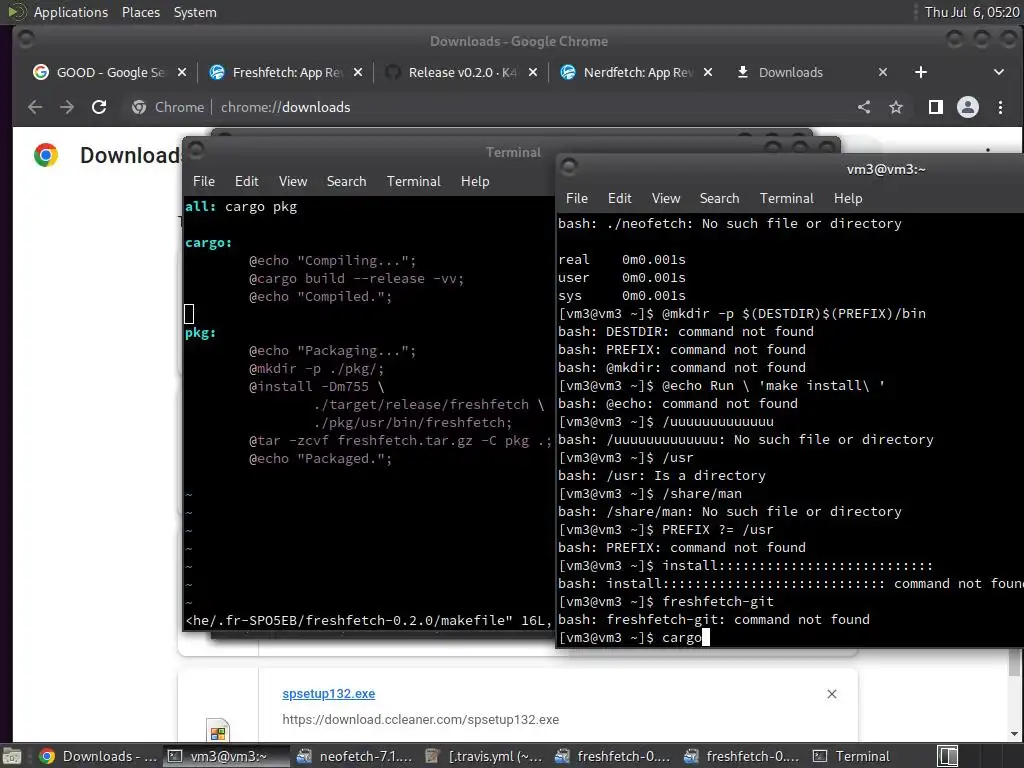Open View menu in vm3@vm3 terminal
The width and height of the screenshot is (1024, 768).
666,199
